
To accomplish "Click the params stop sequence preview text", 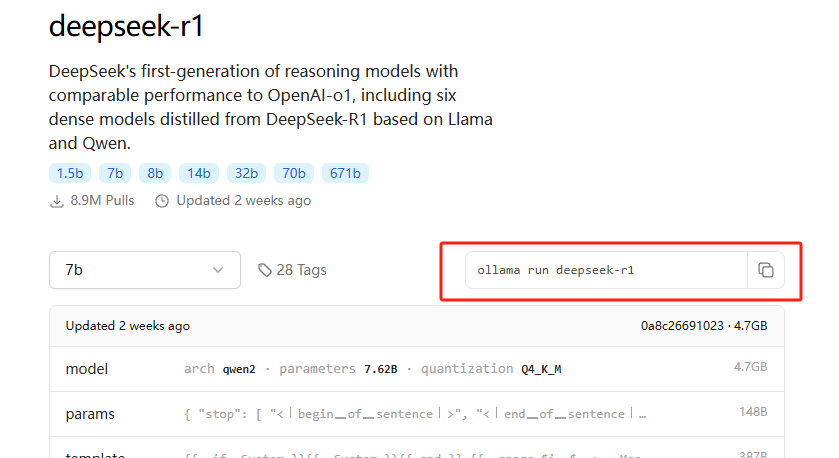I will (x=415, y=414).
